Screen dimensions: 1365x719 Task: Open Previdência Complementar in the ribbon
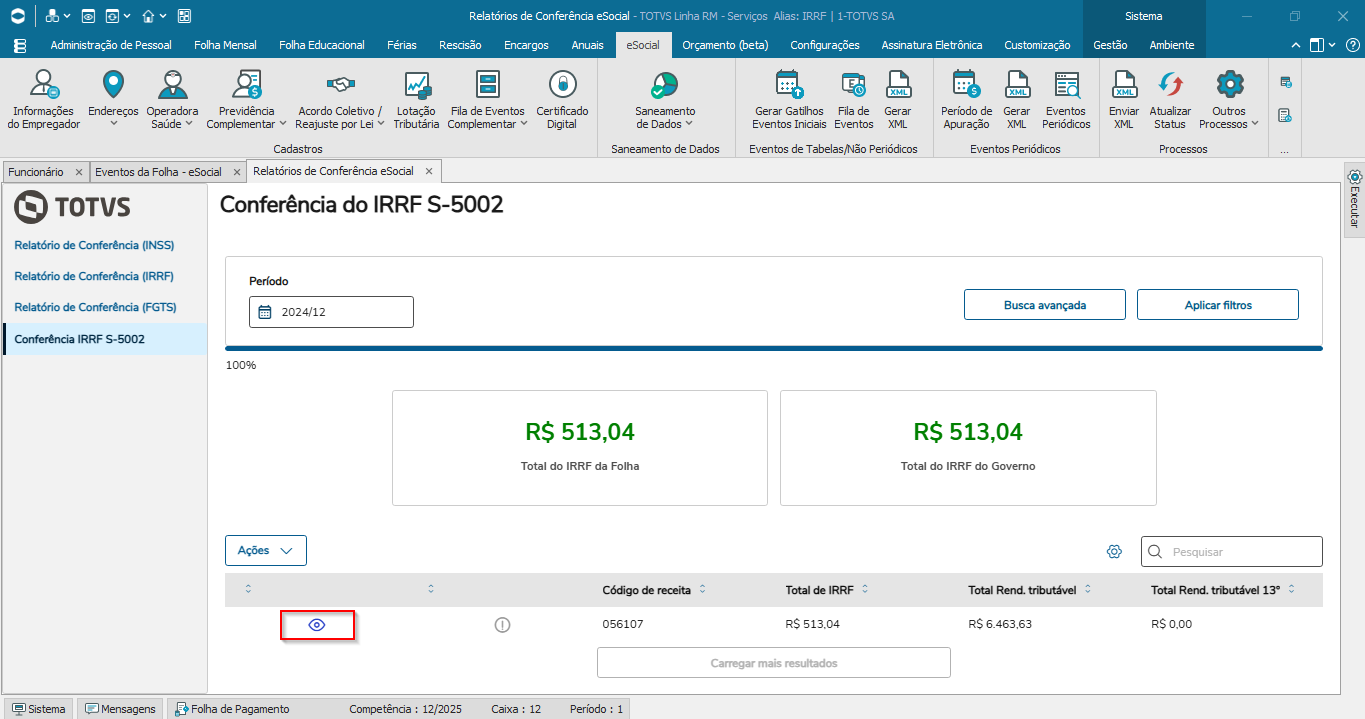tap(246, 100)
